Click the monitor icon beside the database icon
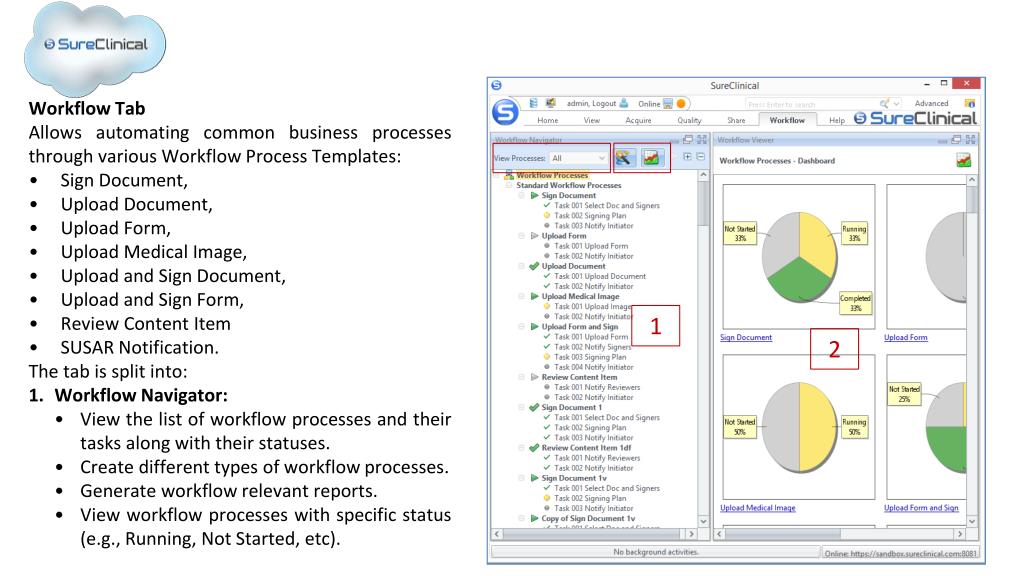Image resolution: width=1024 pixels, height=576 pixels. coord(551,103)
